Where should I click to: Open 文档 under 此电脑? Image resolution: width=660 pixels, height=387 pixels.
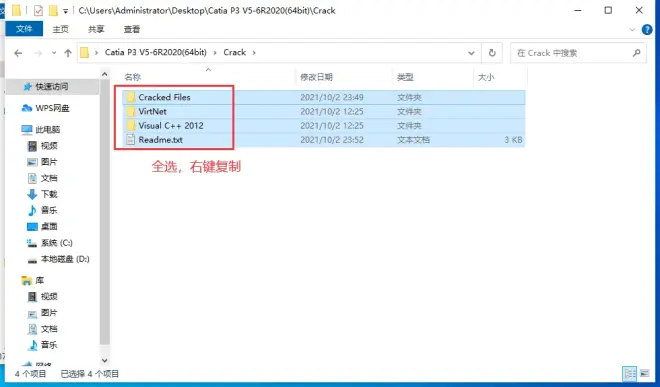point(49,178)
